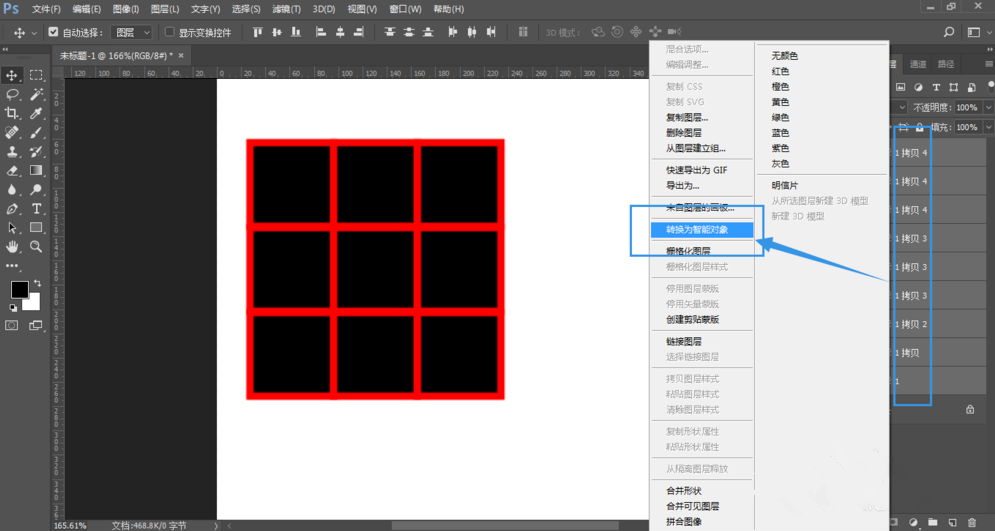Select the Eyedropper tool
Viewport: 995px width, 531px height.
36,113
